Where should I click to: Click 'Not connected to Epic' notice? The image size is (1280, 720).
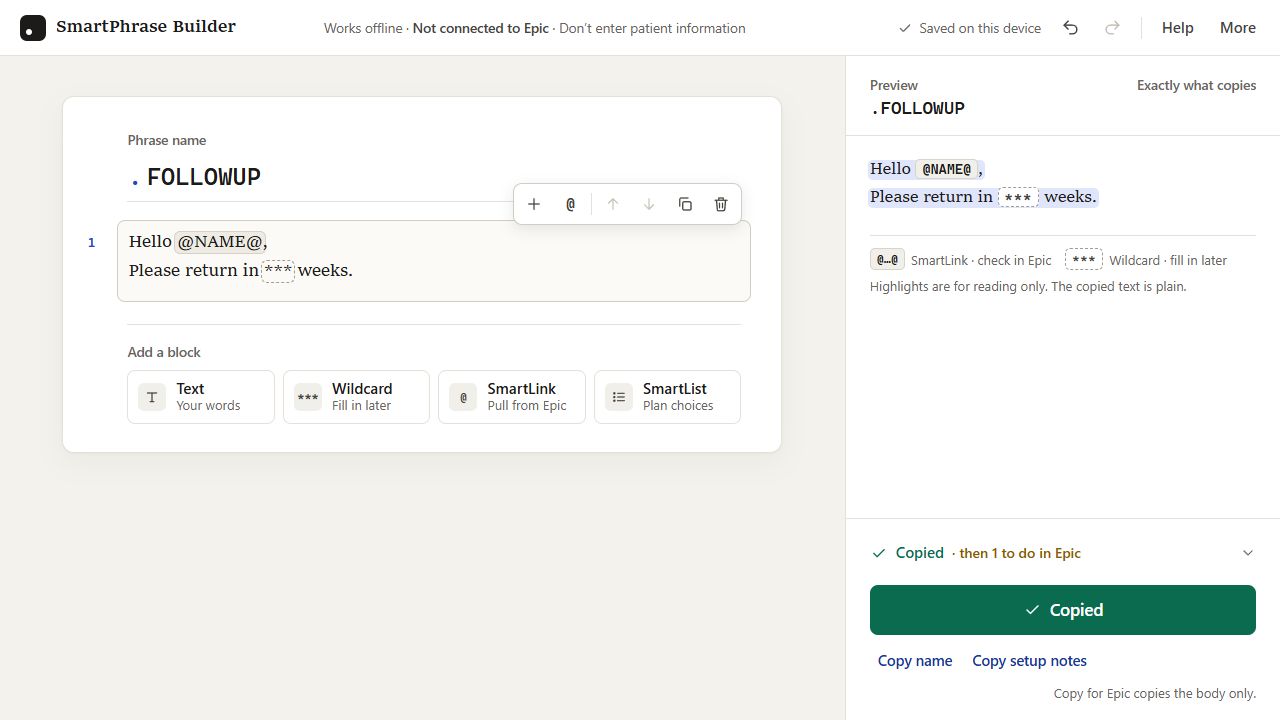pyautogui.click(x=481, y=28)
